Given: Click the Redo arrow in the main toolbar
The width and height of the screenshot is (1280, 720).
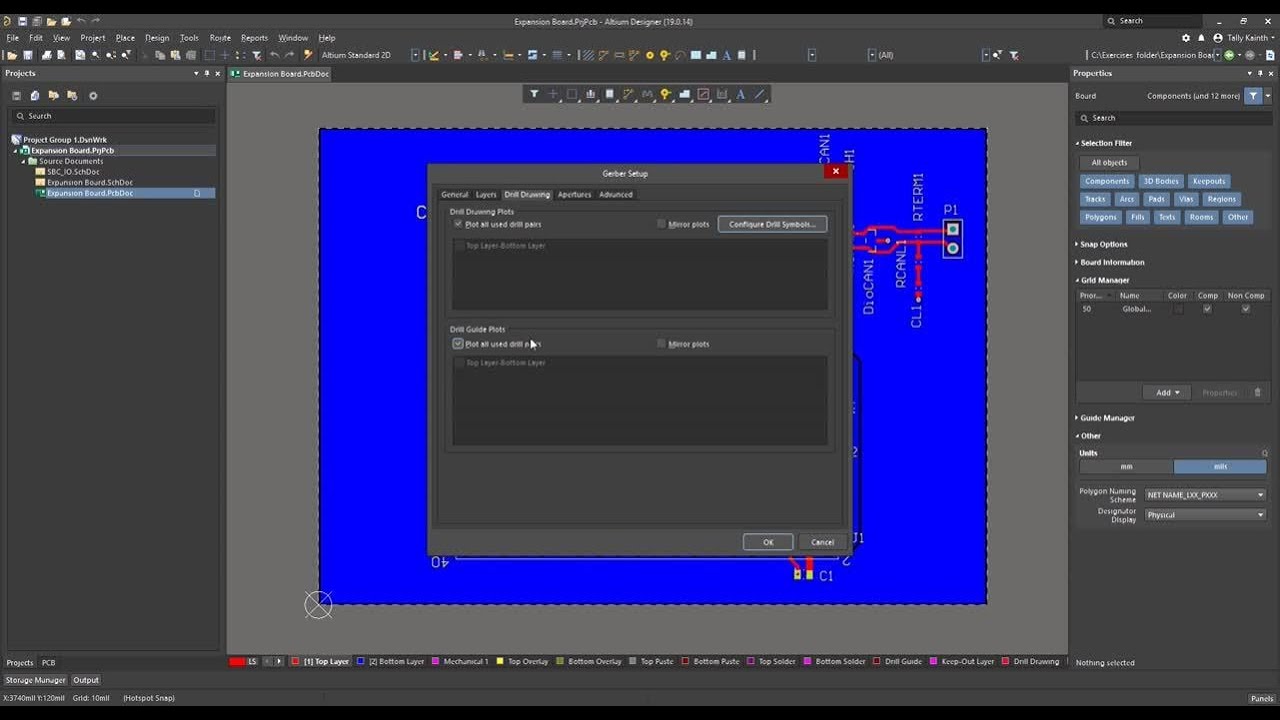Looking at the screenshot, I should [x=290, y=55].
